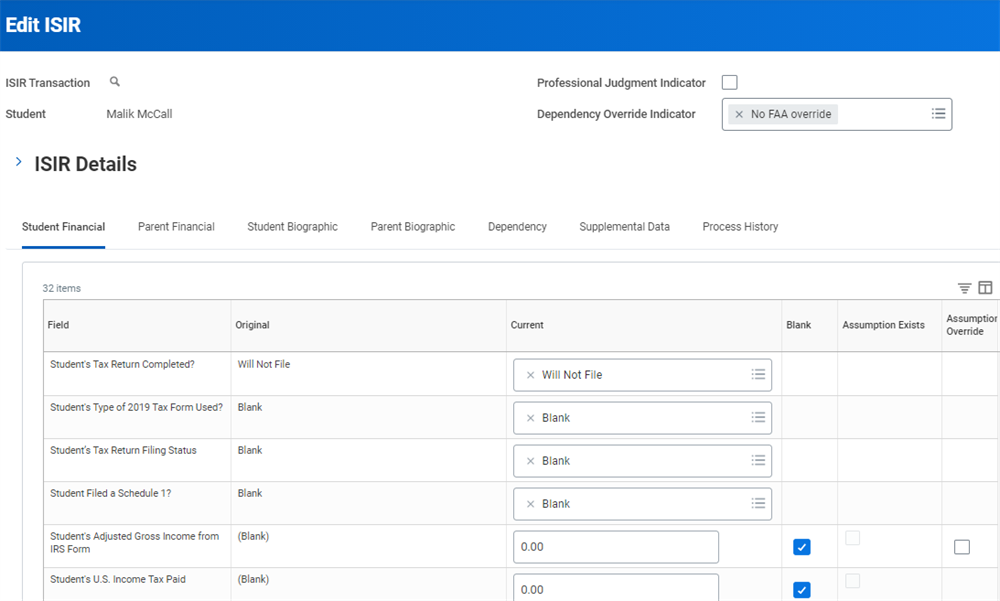
Task: Click the Adjusted Gross Income current value field
Action: [x=615, y=547]
